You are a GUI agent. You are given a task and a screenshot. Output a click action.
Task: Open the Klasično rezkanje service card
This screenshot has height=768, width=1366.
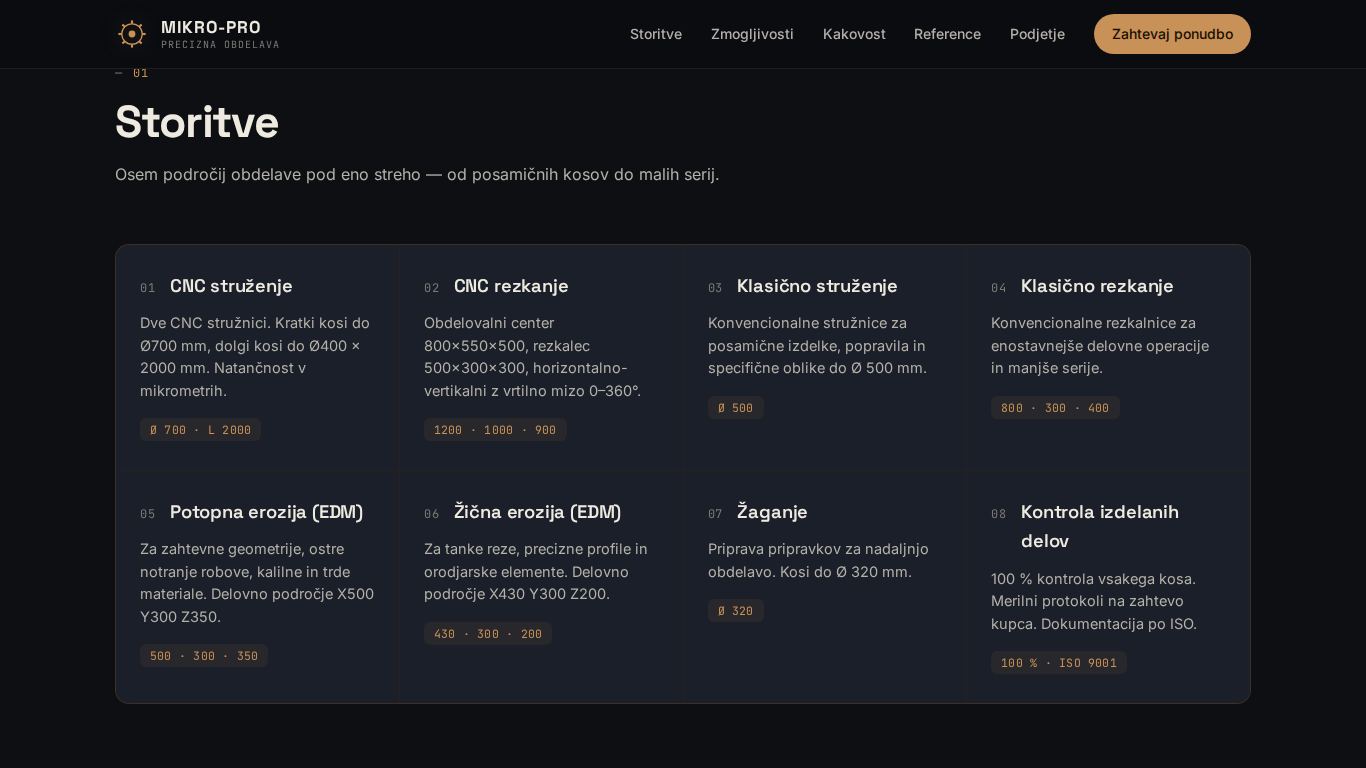(x=1097, y=286)
